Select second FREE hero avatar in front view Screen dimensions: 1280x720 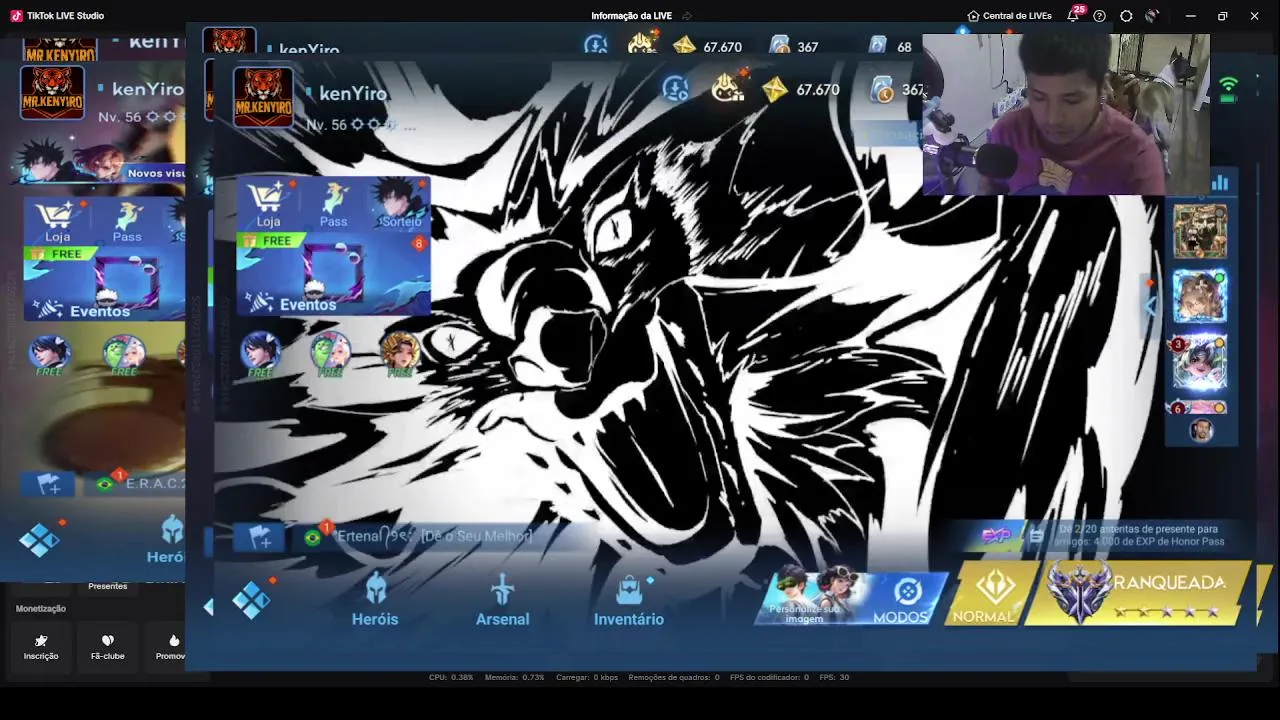[x=330, y=354]
